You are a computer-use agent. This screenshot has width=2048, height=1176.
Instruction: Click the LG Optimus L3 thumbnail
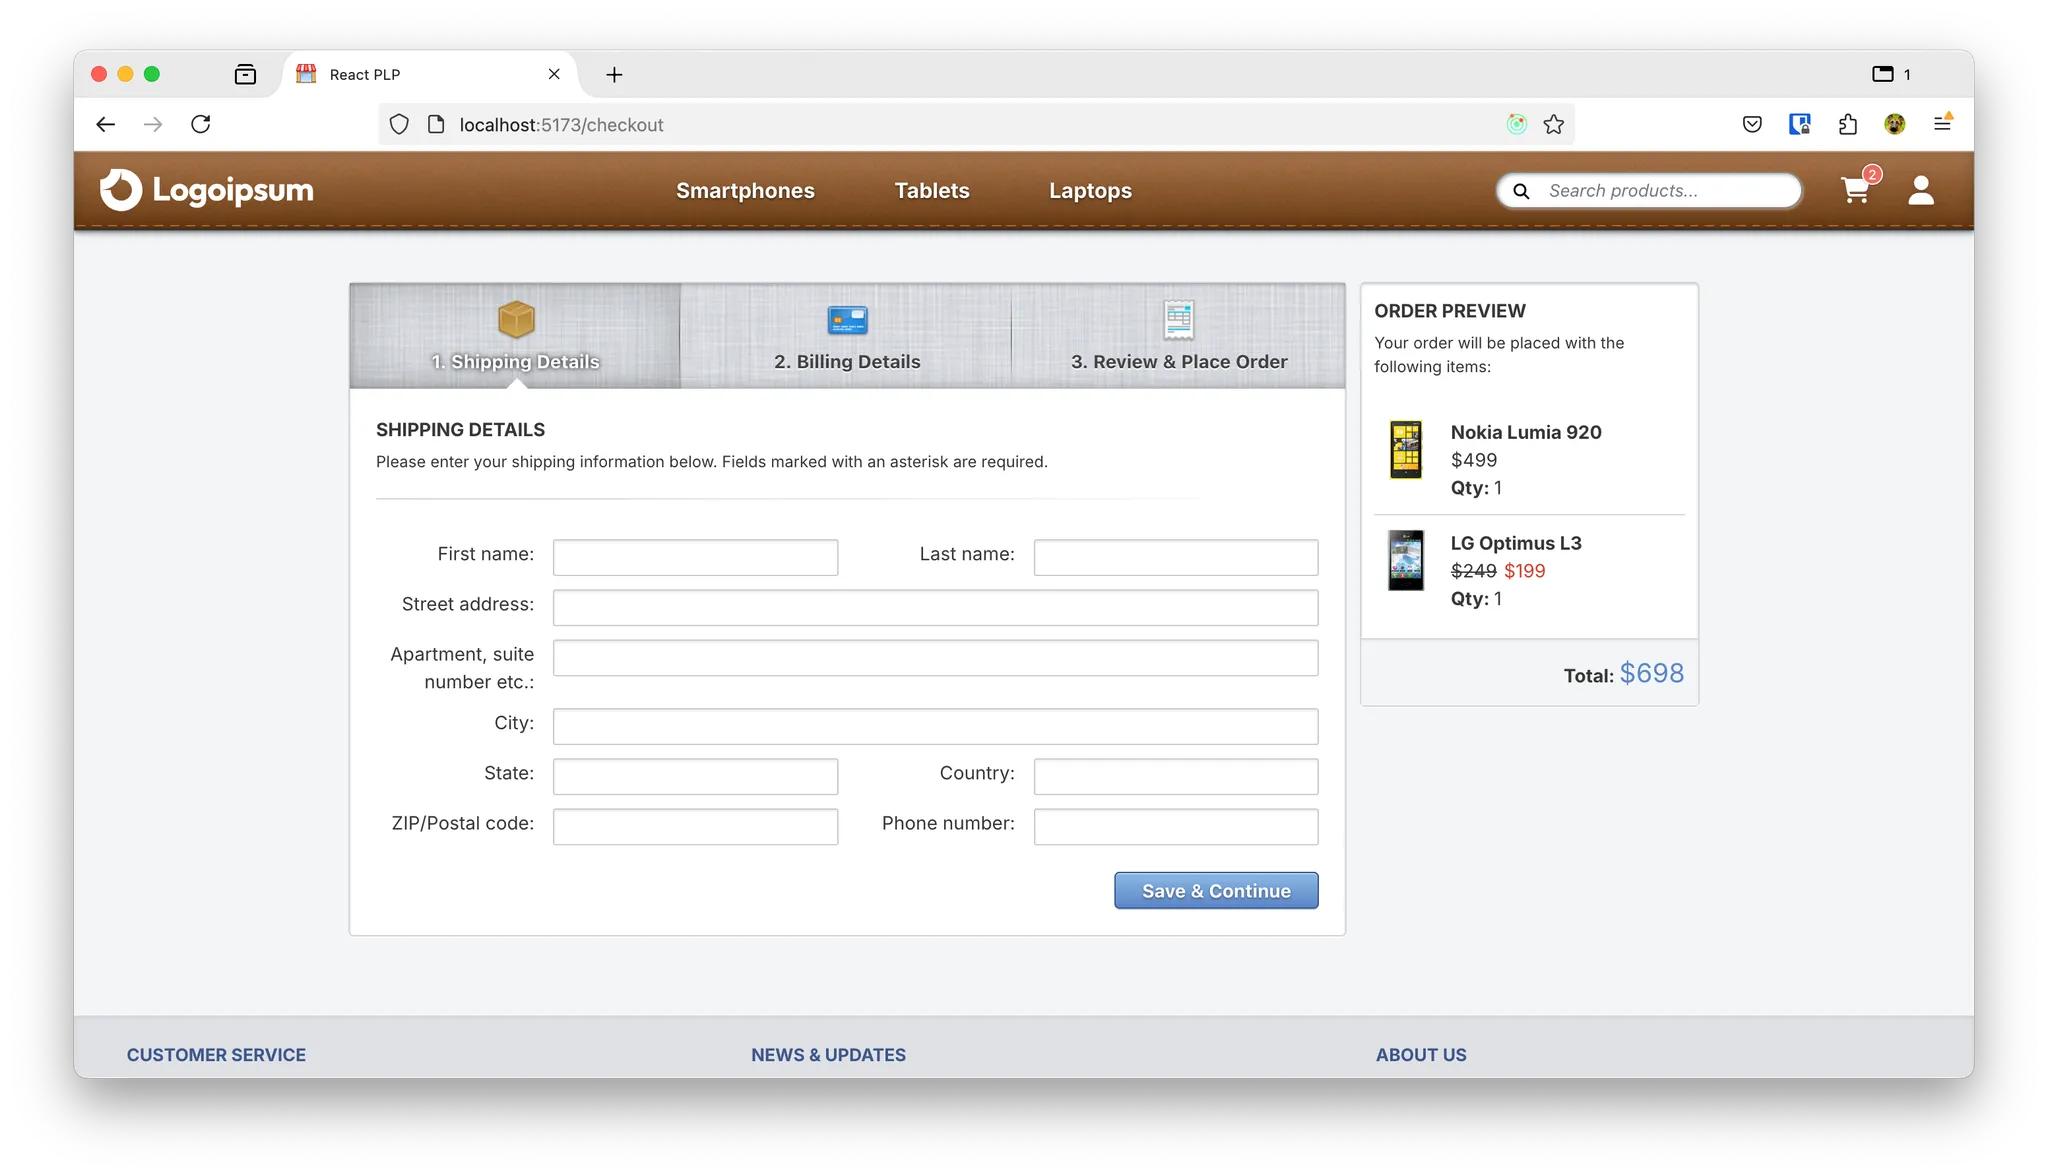coord(1406,561)
